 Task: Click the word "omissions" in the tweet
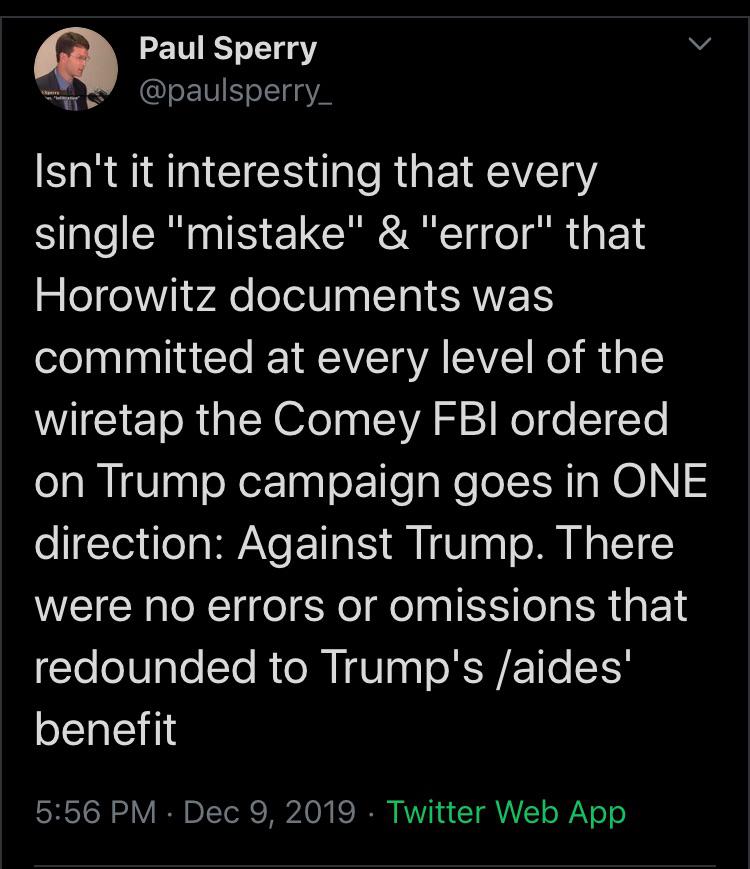(492, 605)
